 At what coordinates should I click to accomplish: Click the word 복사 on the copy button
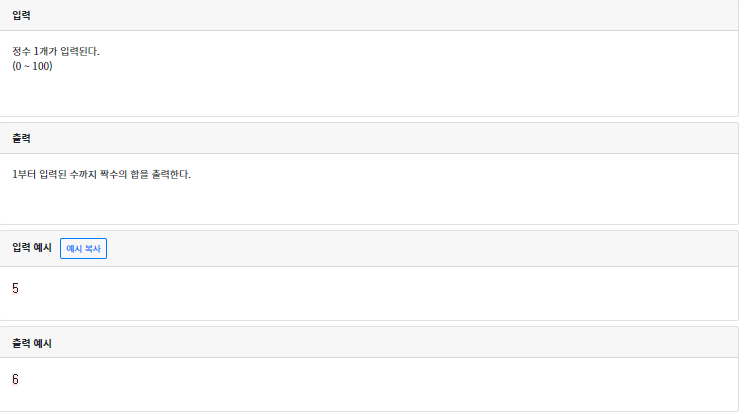(93, 248)
